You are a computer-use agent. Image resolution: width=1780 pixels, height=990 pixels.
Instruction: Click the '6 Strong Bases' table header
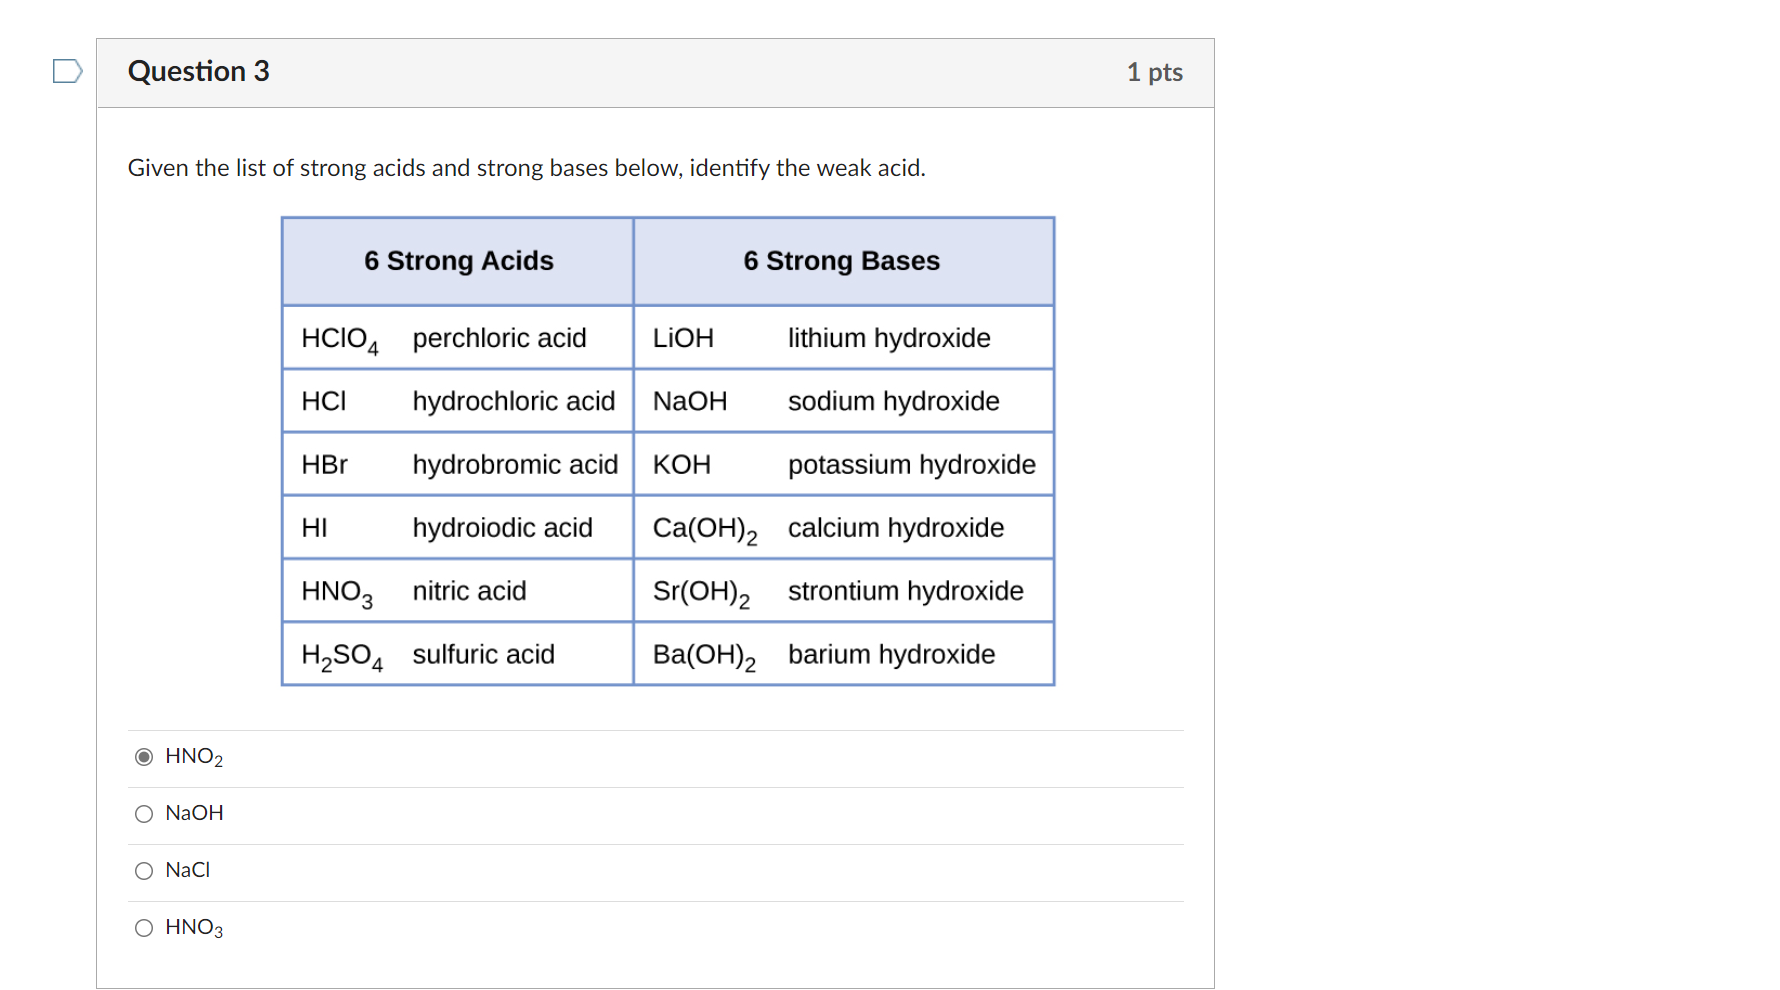coord(842,261)
